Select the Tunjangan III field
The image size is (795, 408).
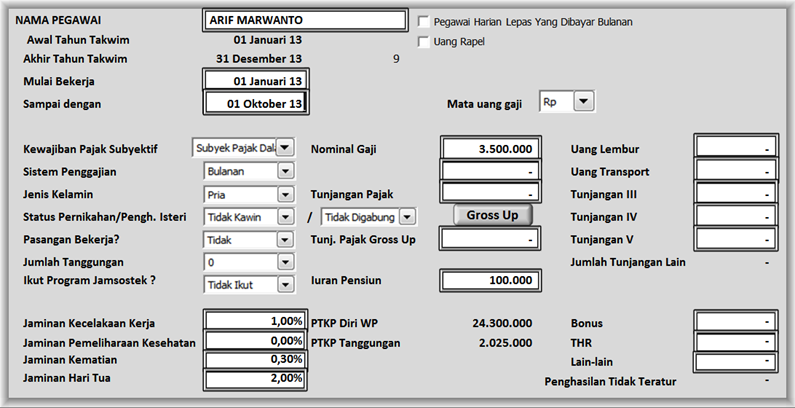(x=736, y=193)
